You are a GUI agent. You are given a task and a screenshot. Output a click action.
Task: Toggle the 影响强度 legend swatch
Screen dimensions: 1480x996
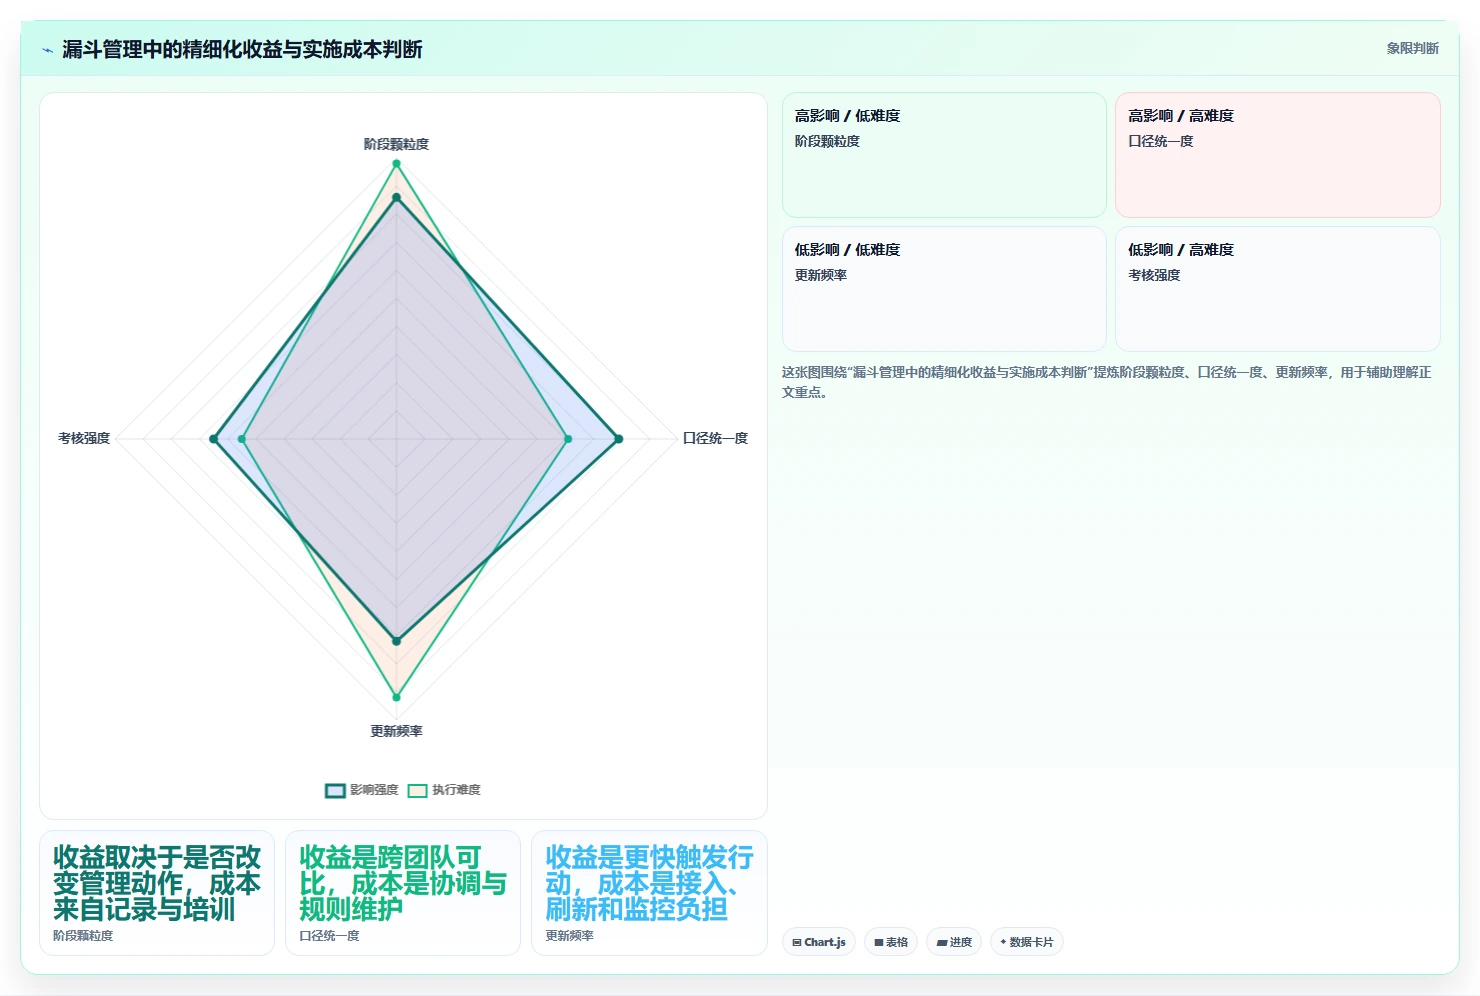[335, 790]
